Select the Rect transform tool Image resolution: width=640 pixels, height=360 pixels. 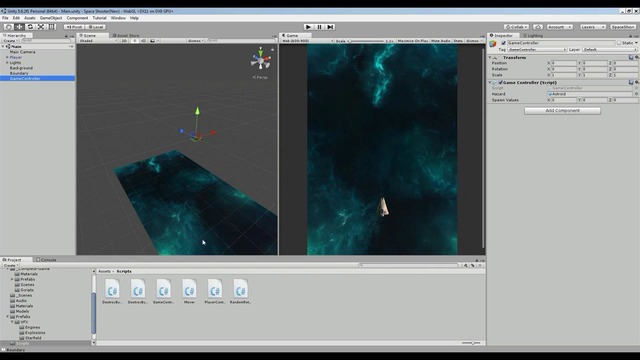point(52,27)
